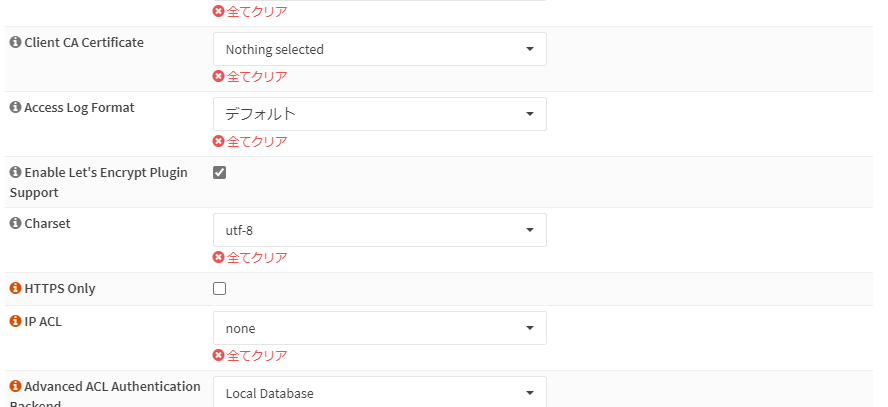Image resolution: width=888 pixels, height=407 pixels.
Task: Click info icon beside Client CA Certificate
Action: click(15, 42)
